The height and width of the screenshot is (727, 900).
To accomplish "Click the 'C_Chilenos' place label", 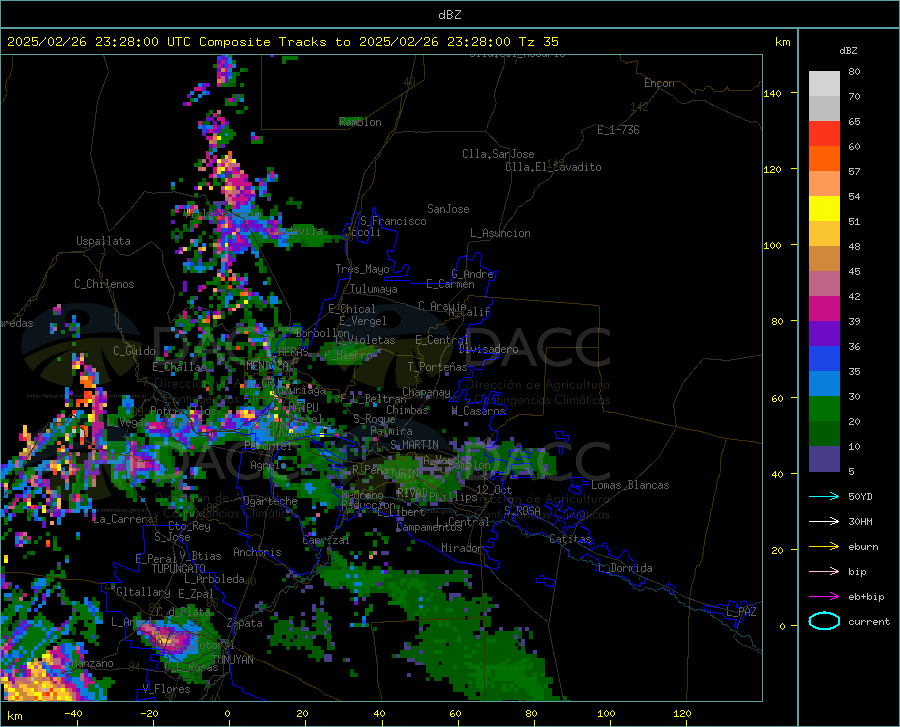I will pyautogui.click(x=104, y=284).
